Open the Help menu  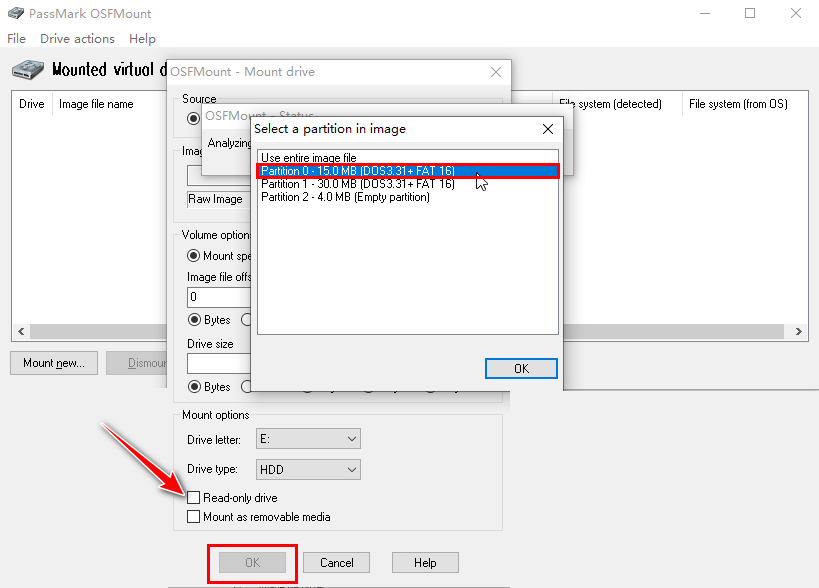pos(142,38)
